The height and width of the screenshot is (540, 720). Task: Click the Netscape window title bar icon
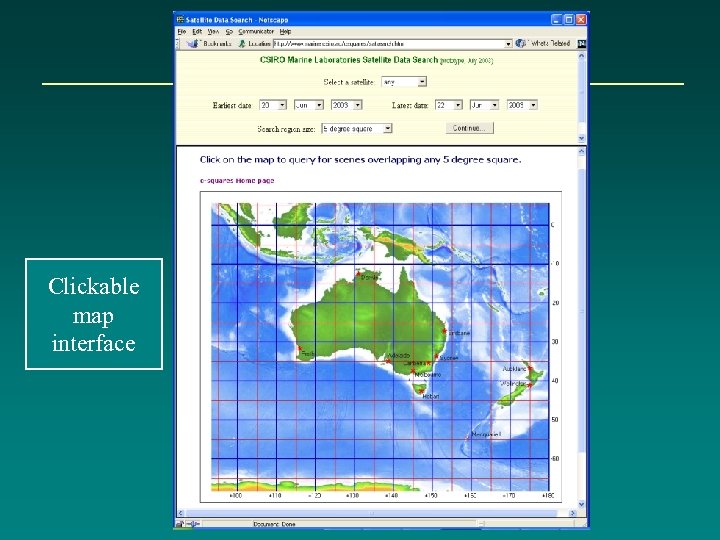click(x=180, y=20)
